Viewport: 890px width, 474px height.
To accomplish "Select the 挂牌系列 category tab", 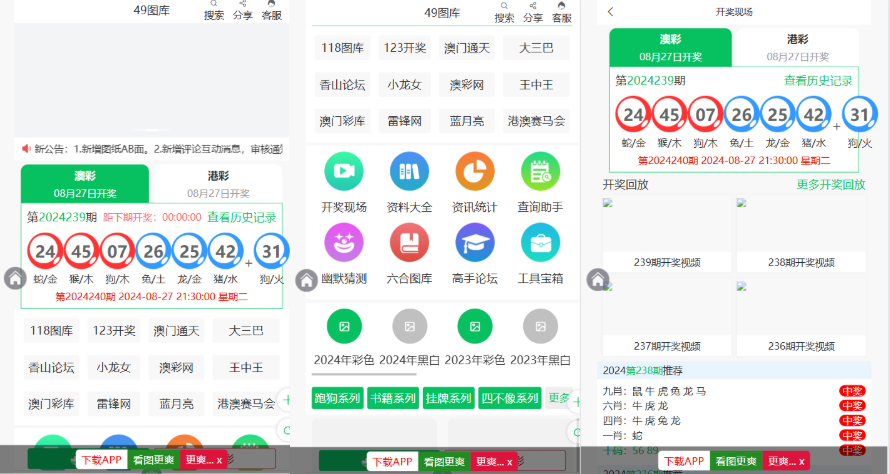I will tap(448, 398).
